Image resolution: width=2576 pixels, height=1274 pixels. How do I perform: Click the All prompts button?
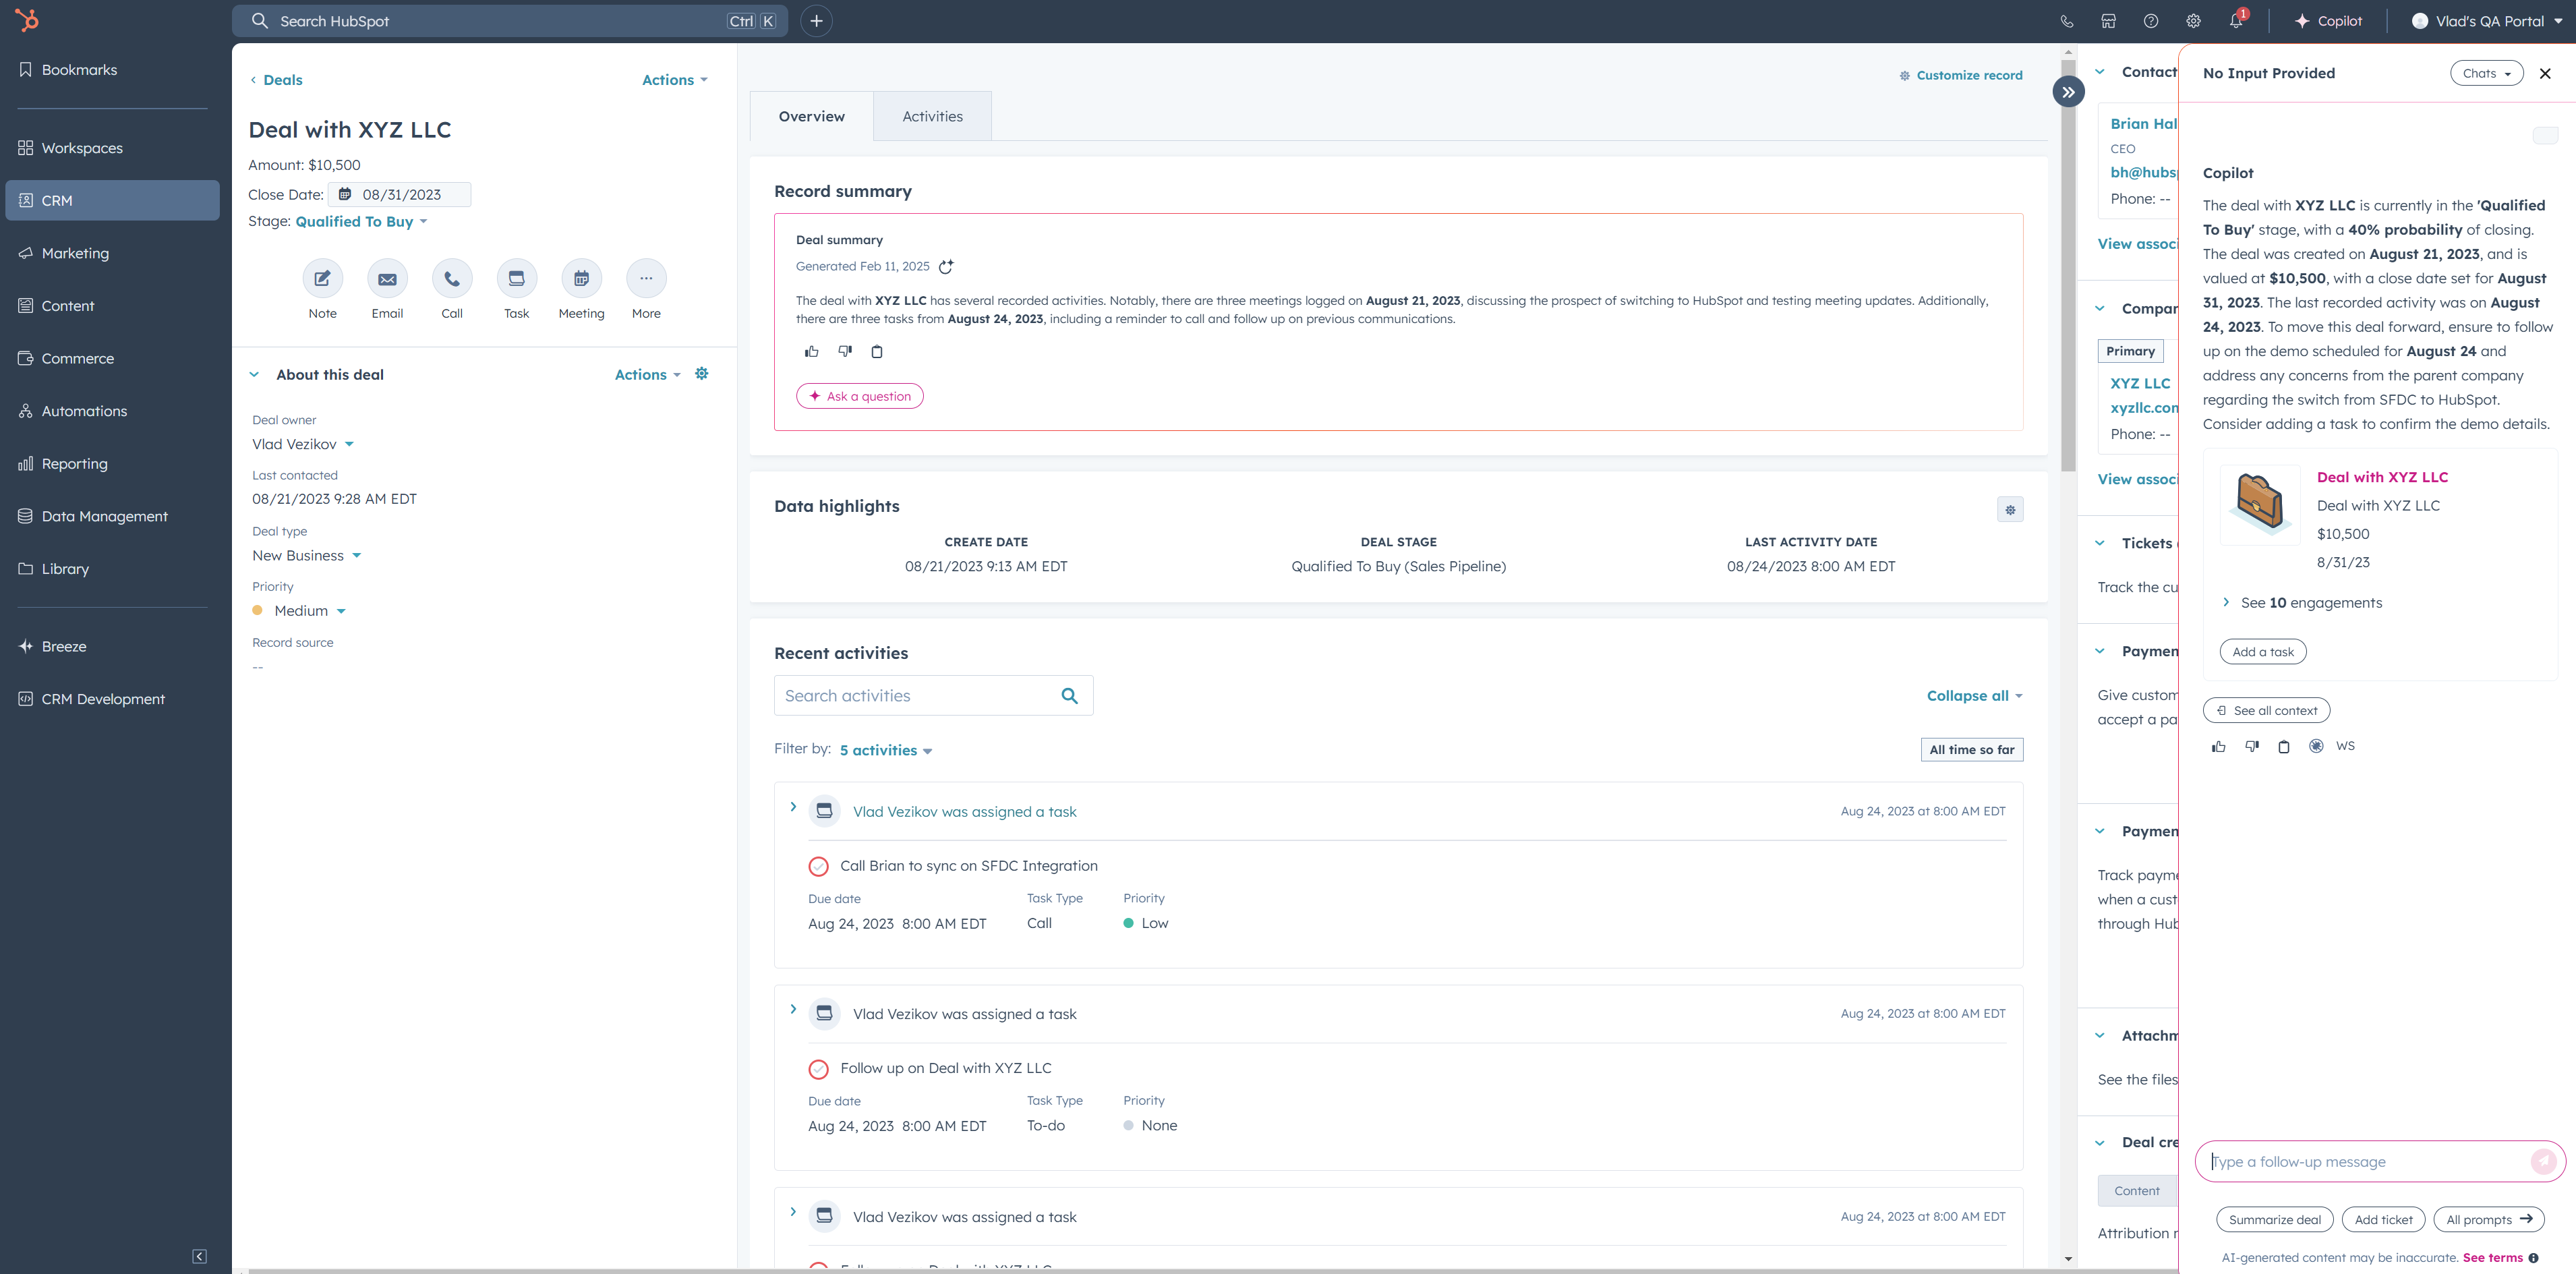click(x=2488, y=1220)
